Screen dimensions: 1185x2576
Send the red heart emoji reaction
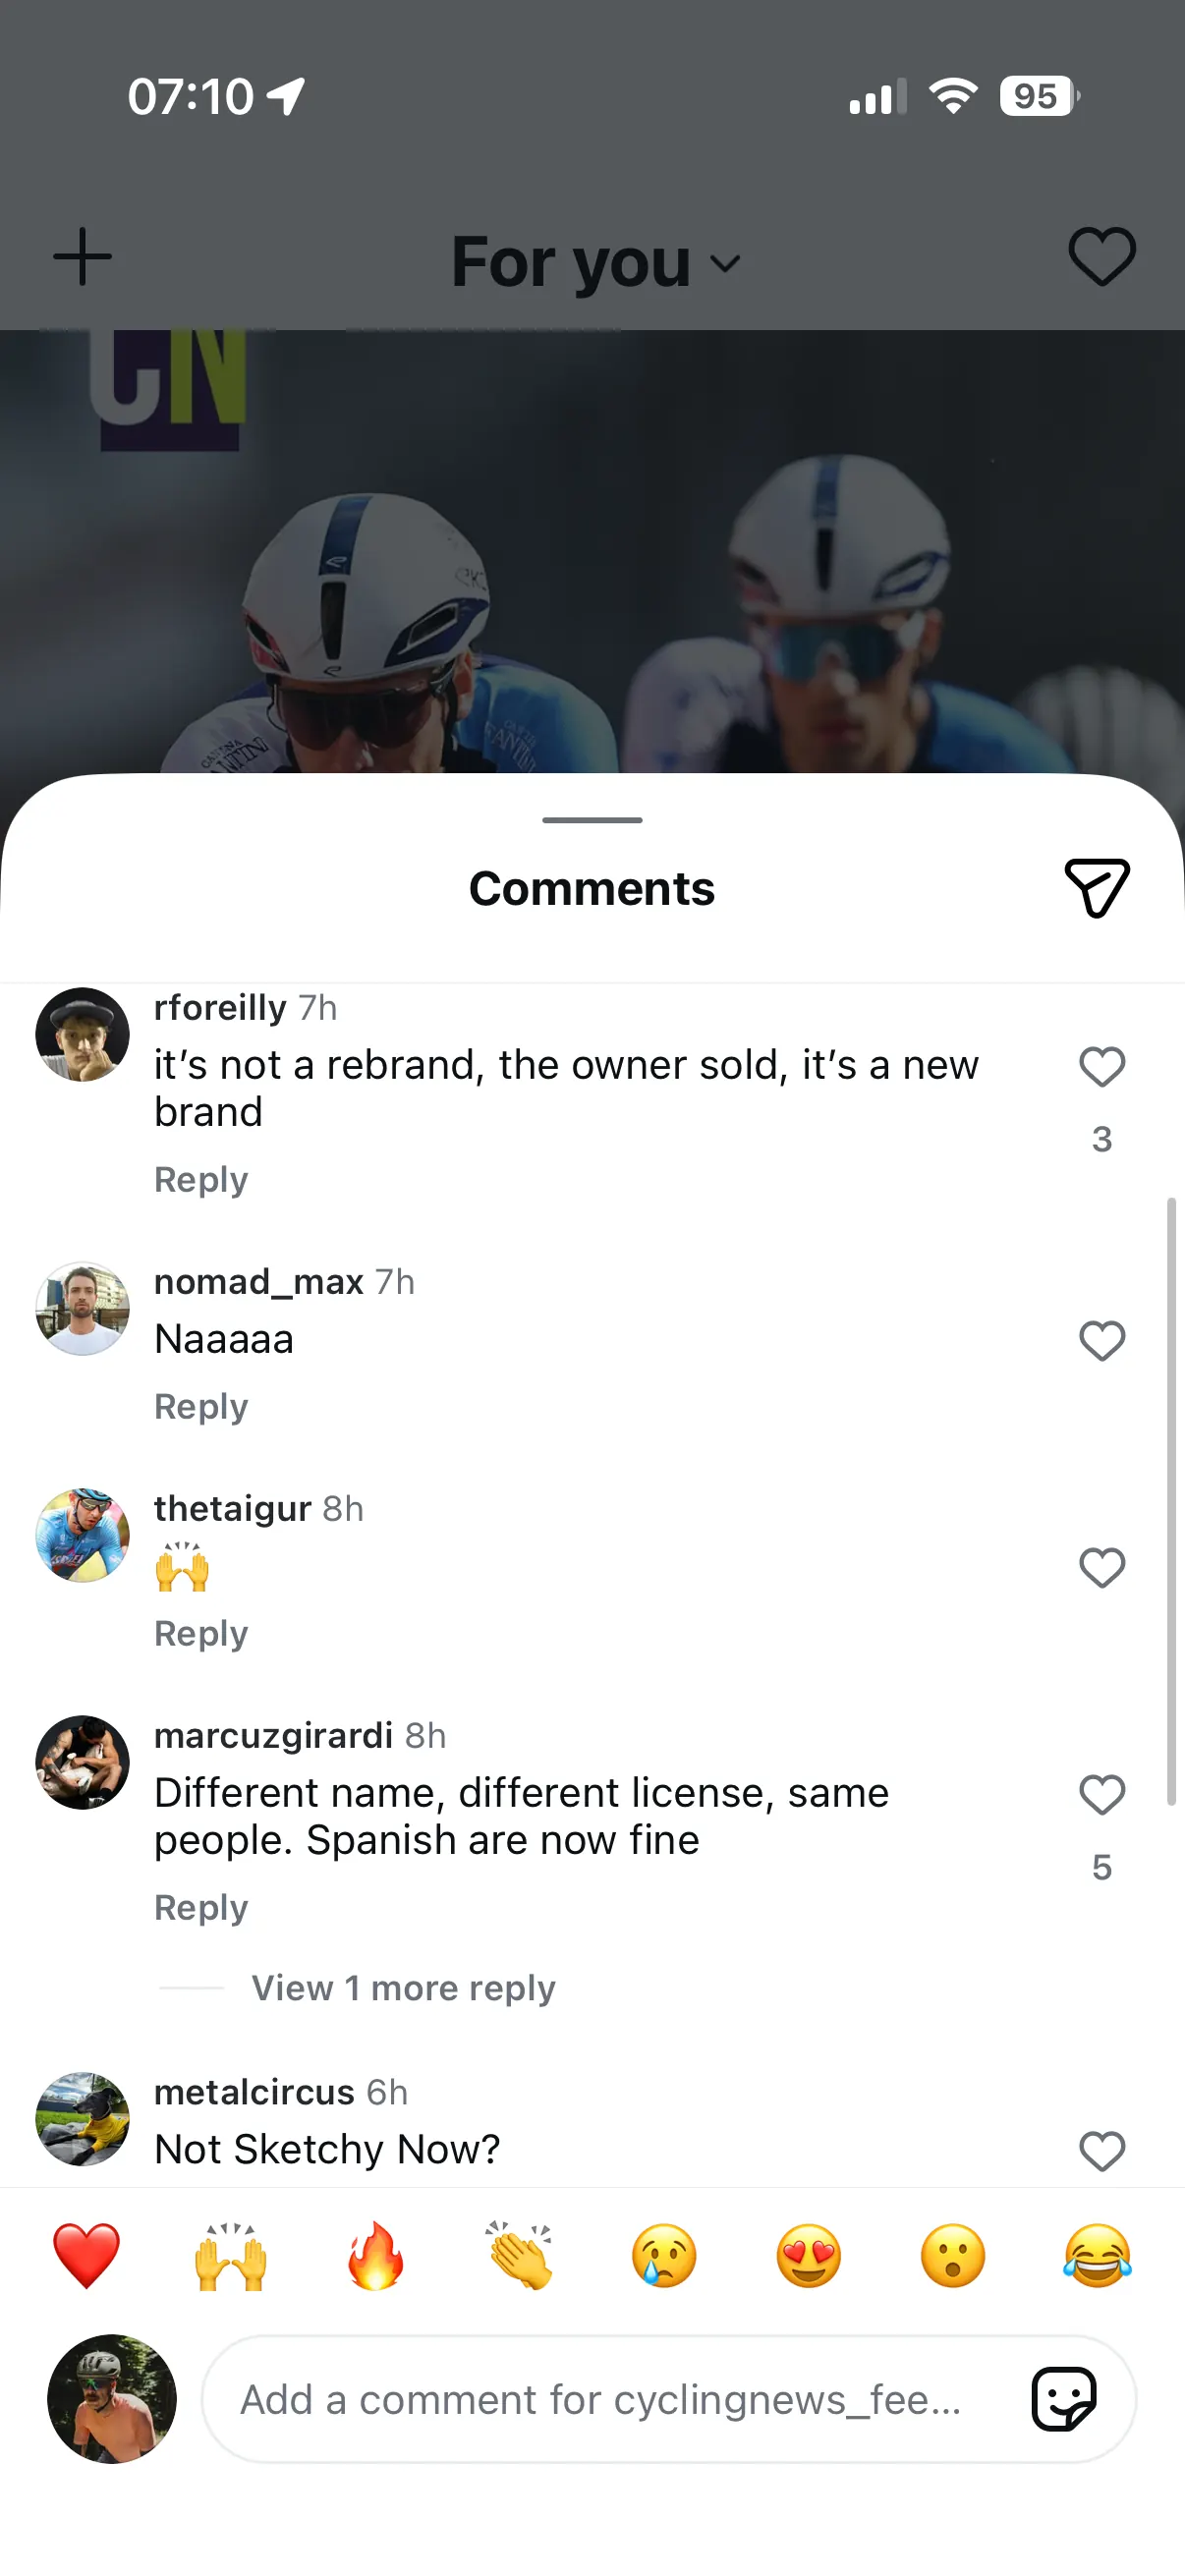[x=86, y=2256]
